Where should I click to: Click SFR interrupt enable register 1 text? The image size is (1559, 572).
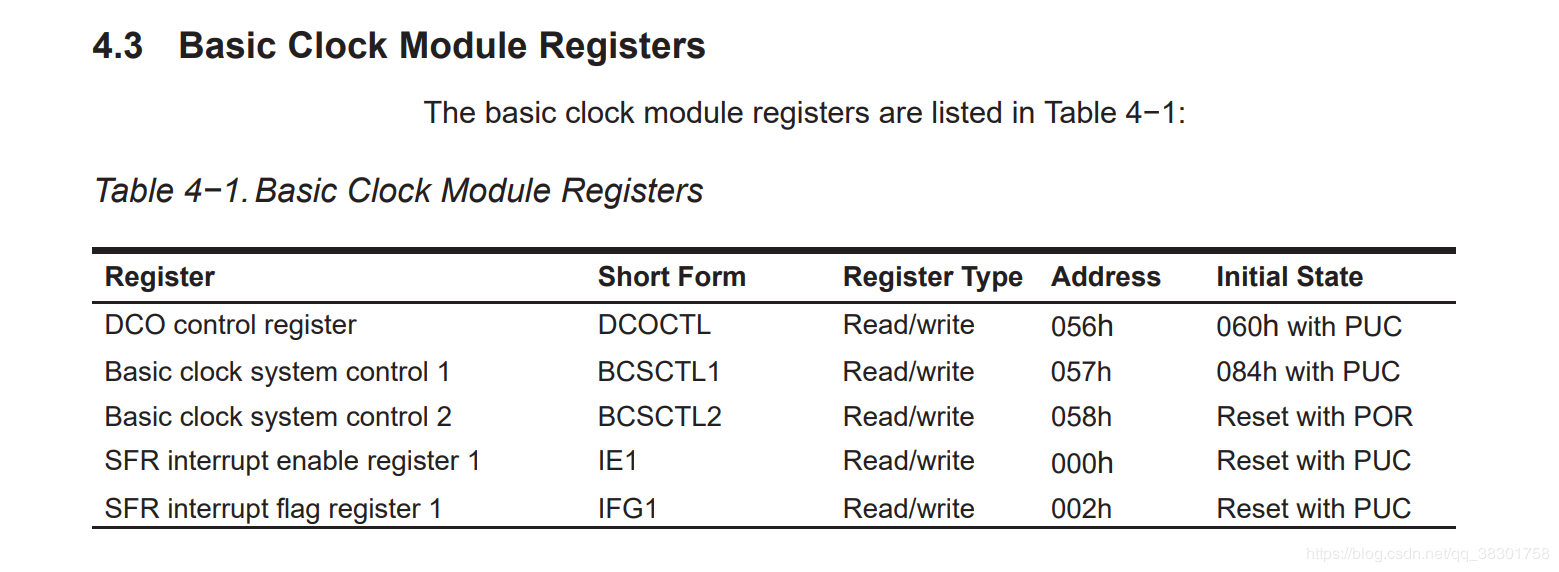[292, 462]
